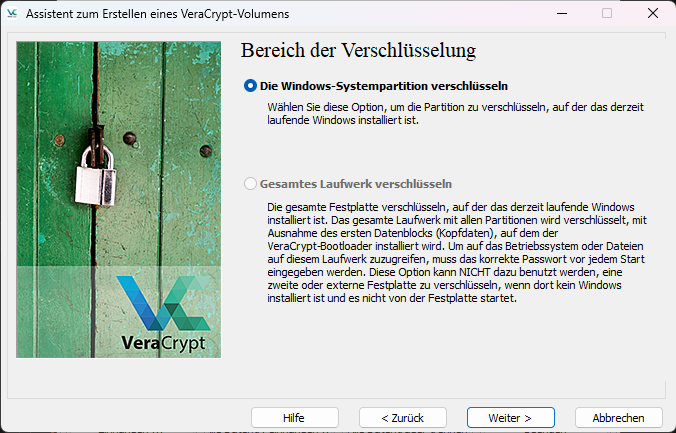Cancel the wizard with Abbrechen
676x433 pixels.
tap(619, 418)
